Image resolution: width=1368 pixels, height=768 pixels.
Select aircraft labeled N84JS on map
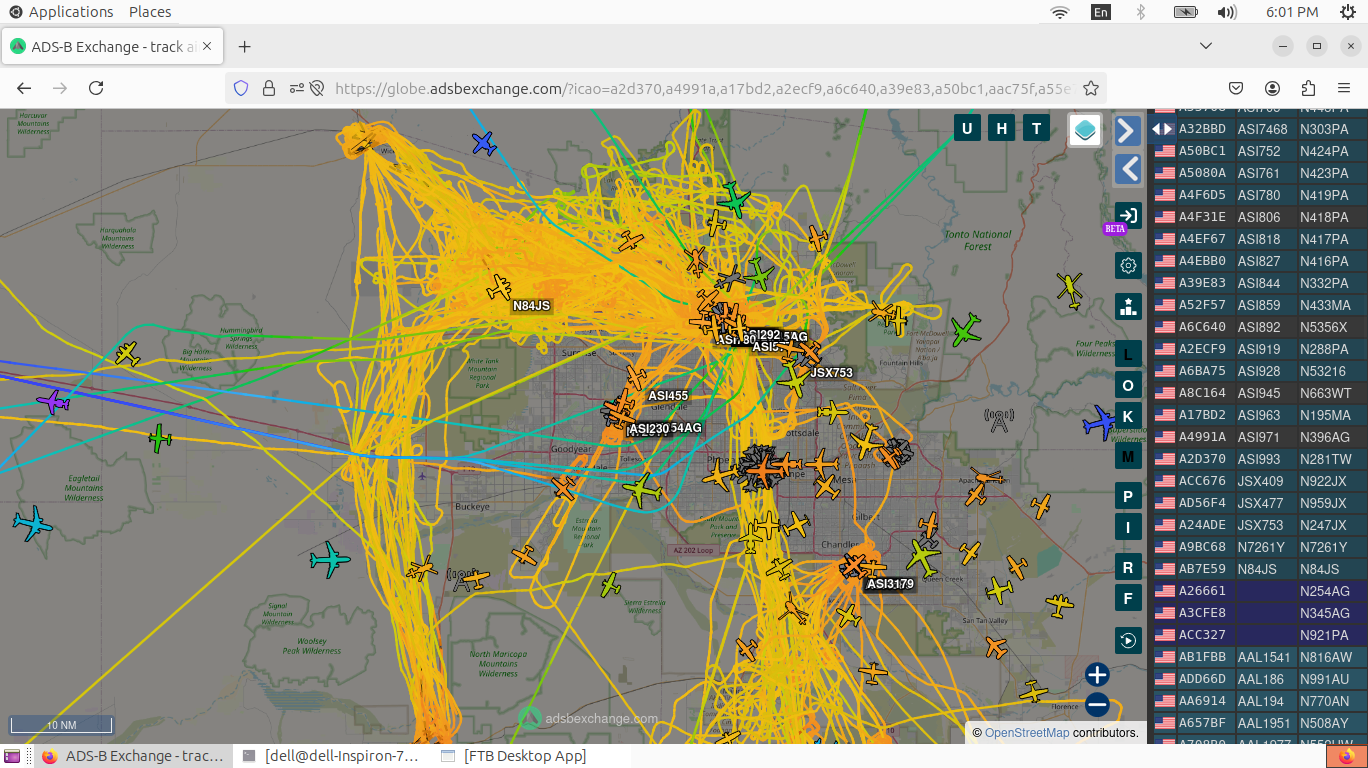499,288
